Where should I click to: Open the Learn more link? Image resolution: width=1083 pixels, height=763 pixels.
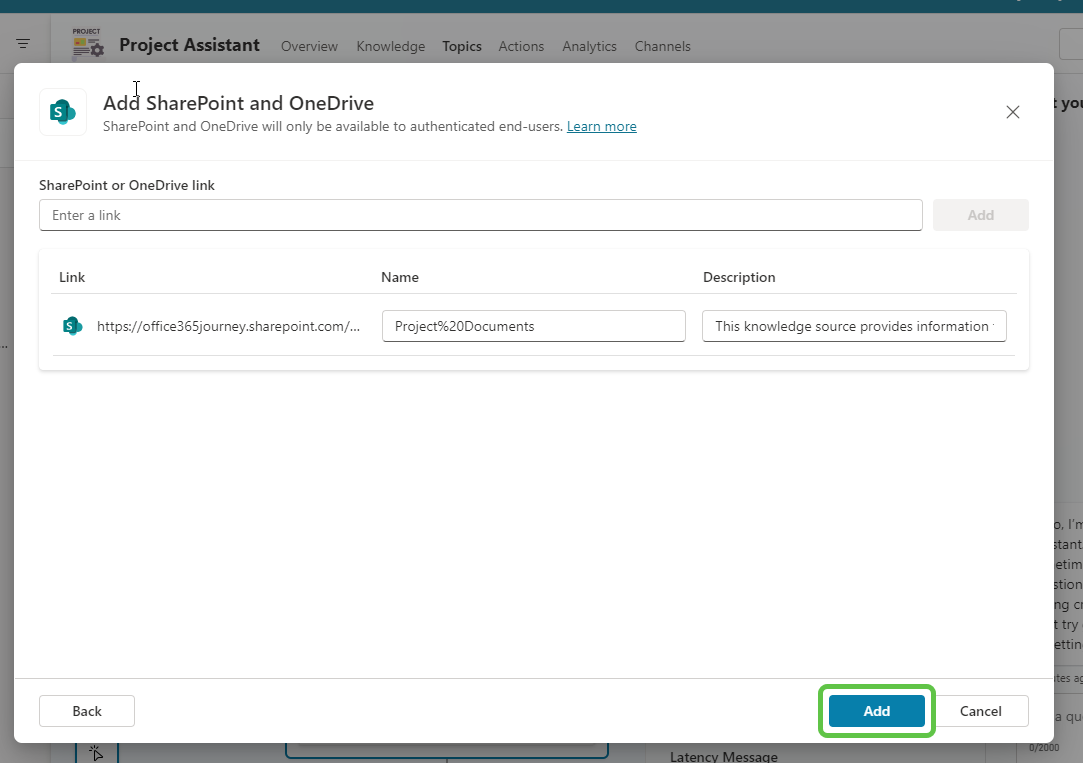[601, 126]
